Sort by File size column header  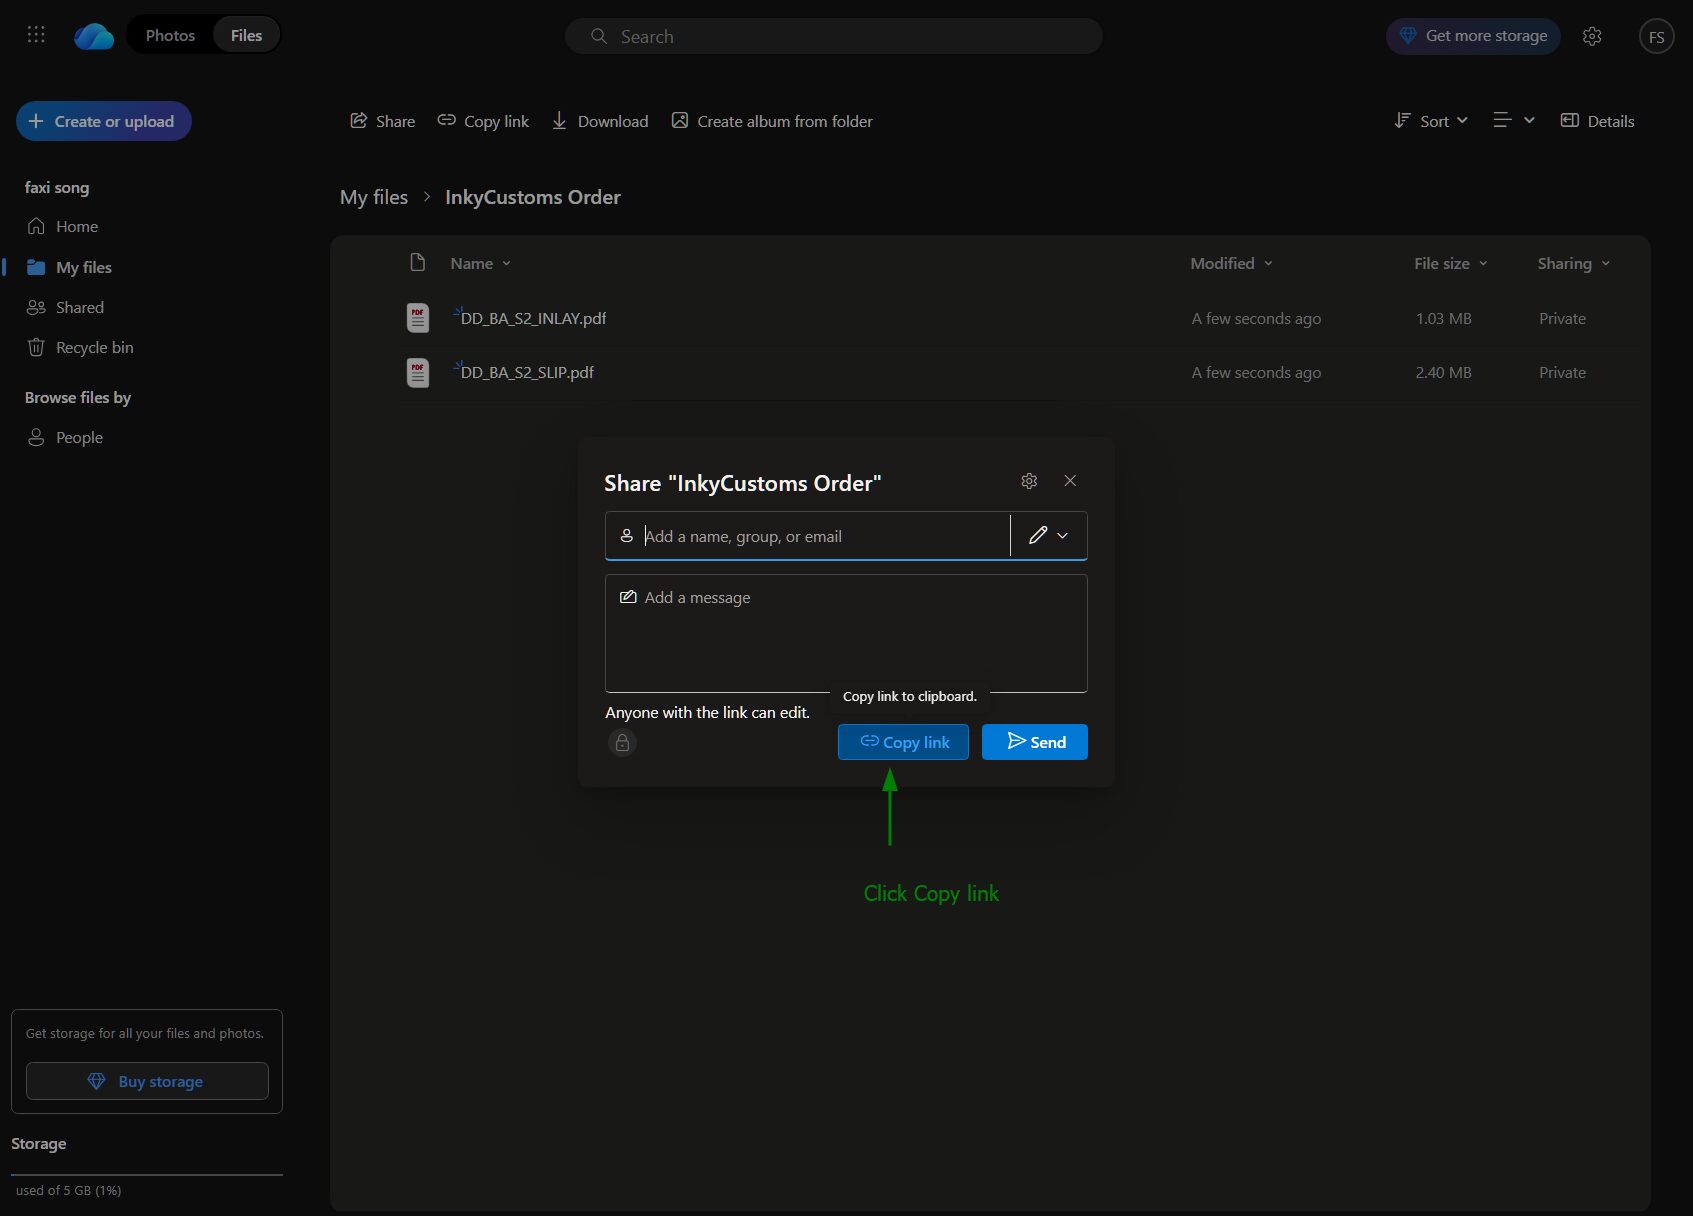[x=1450, y=263]
